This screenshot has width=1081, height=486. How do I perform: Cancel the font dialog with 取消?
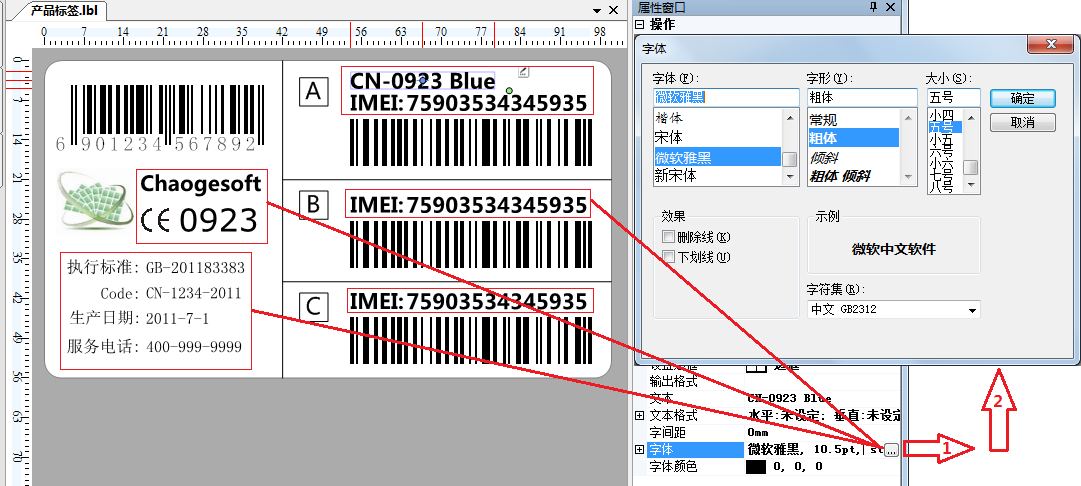coord(1022,122)
